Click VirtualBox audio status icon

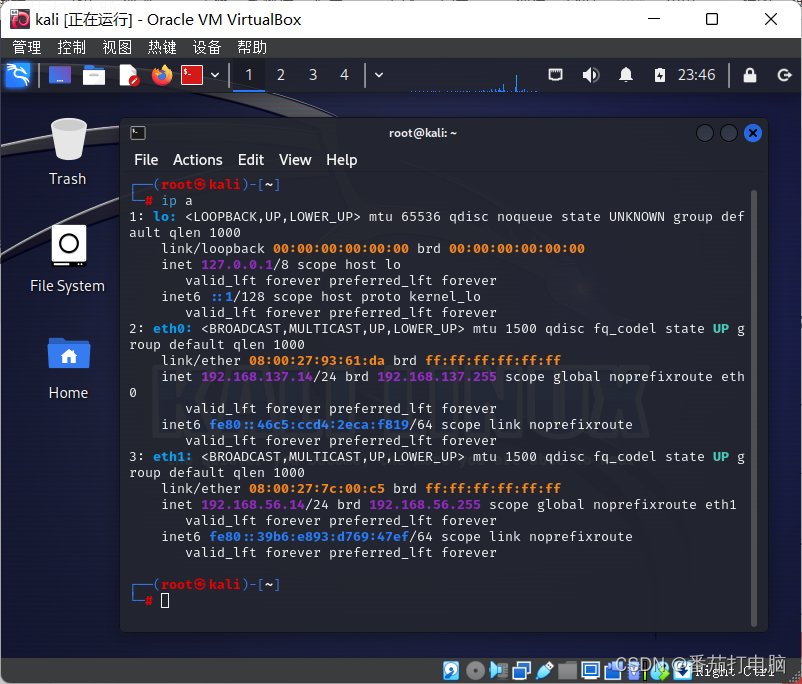tap(498, 670)
